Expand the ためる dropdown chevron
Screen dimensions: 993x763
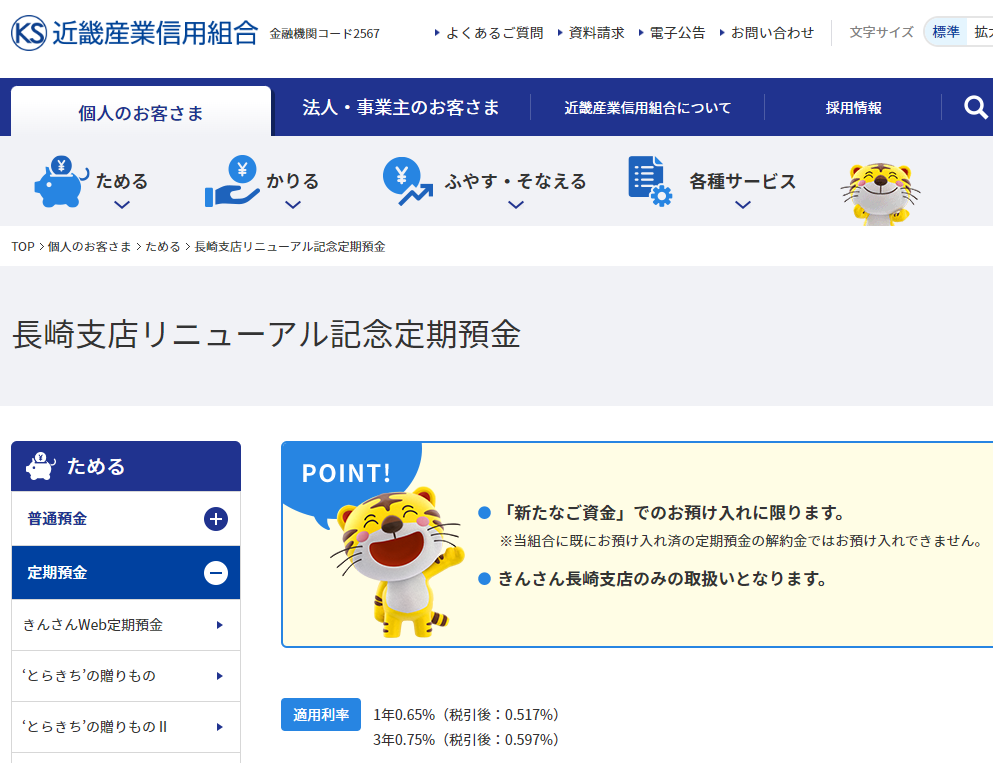coord(122,205)
